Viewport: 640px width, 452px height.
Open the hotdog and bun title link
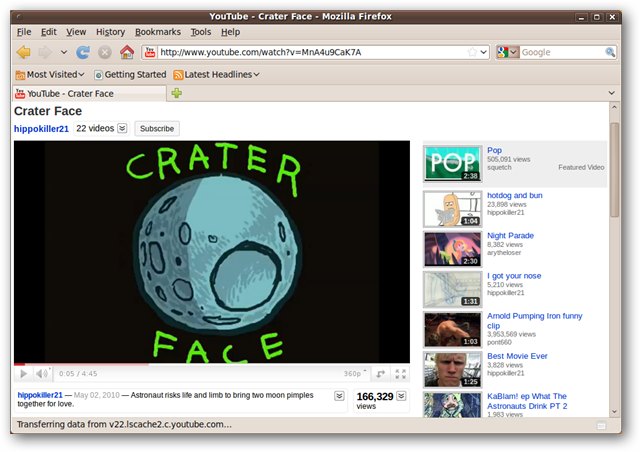tap(515, 195)
